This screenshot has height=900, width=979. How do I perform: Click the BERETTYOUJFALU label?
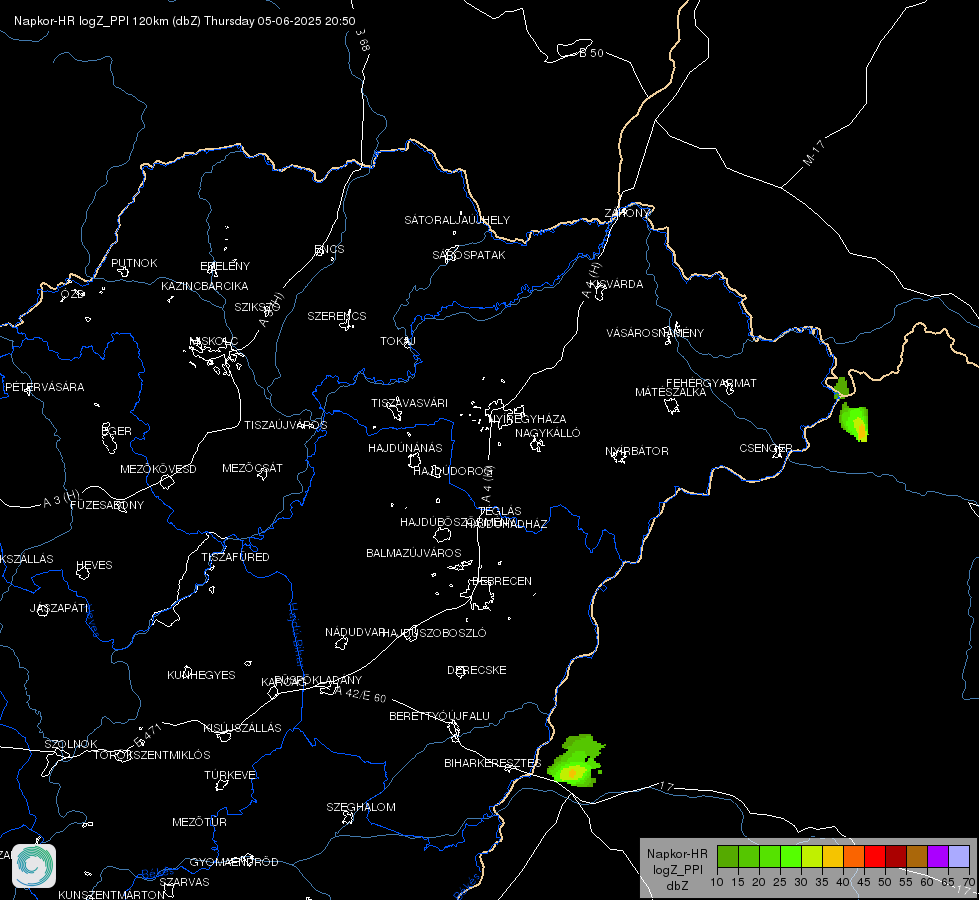tap(440, 716)
